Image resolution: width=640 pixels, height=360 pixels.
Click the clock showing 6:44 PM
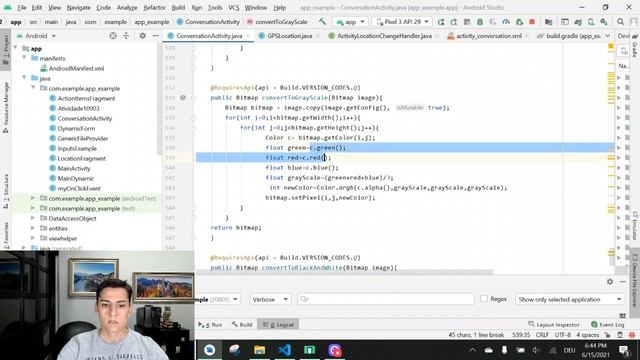click(x=596, y=346)
